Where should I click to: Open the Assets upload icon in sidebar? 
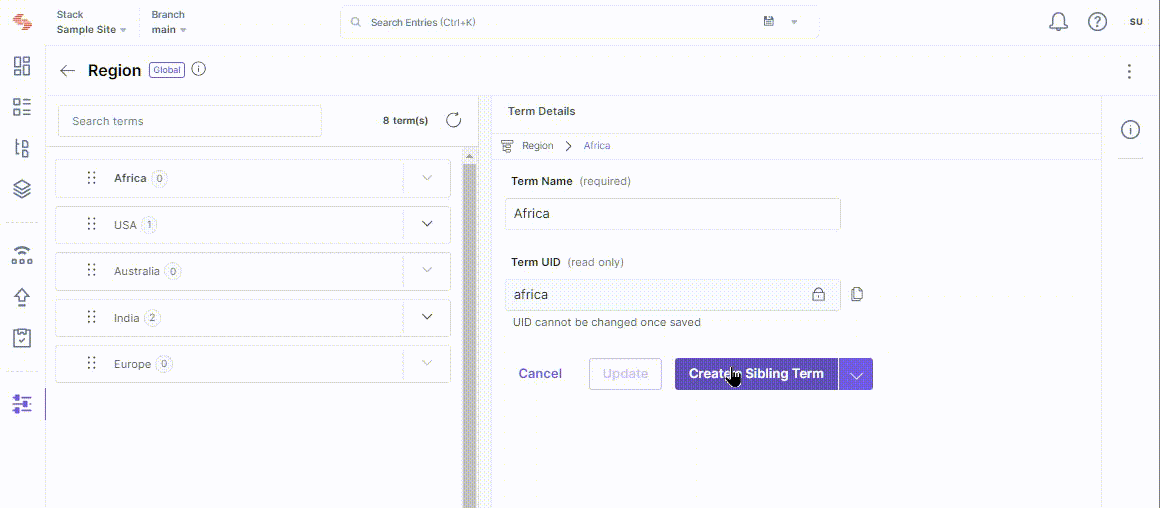22,297
